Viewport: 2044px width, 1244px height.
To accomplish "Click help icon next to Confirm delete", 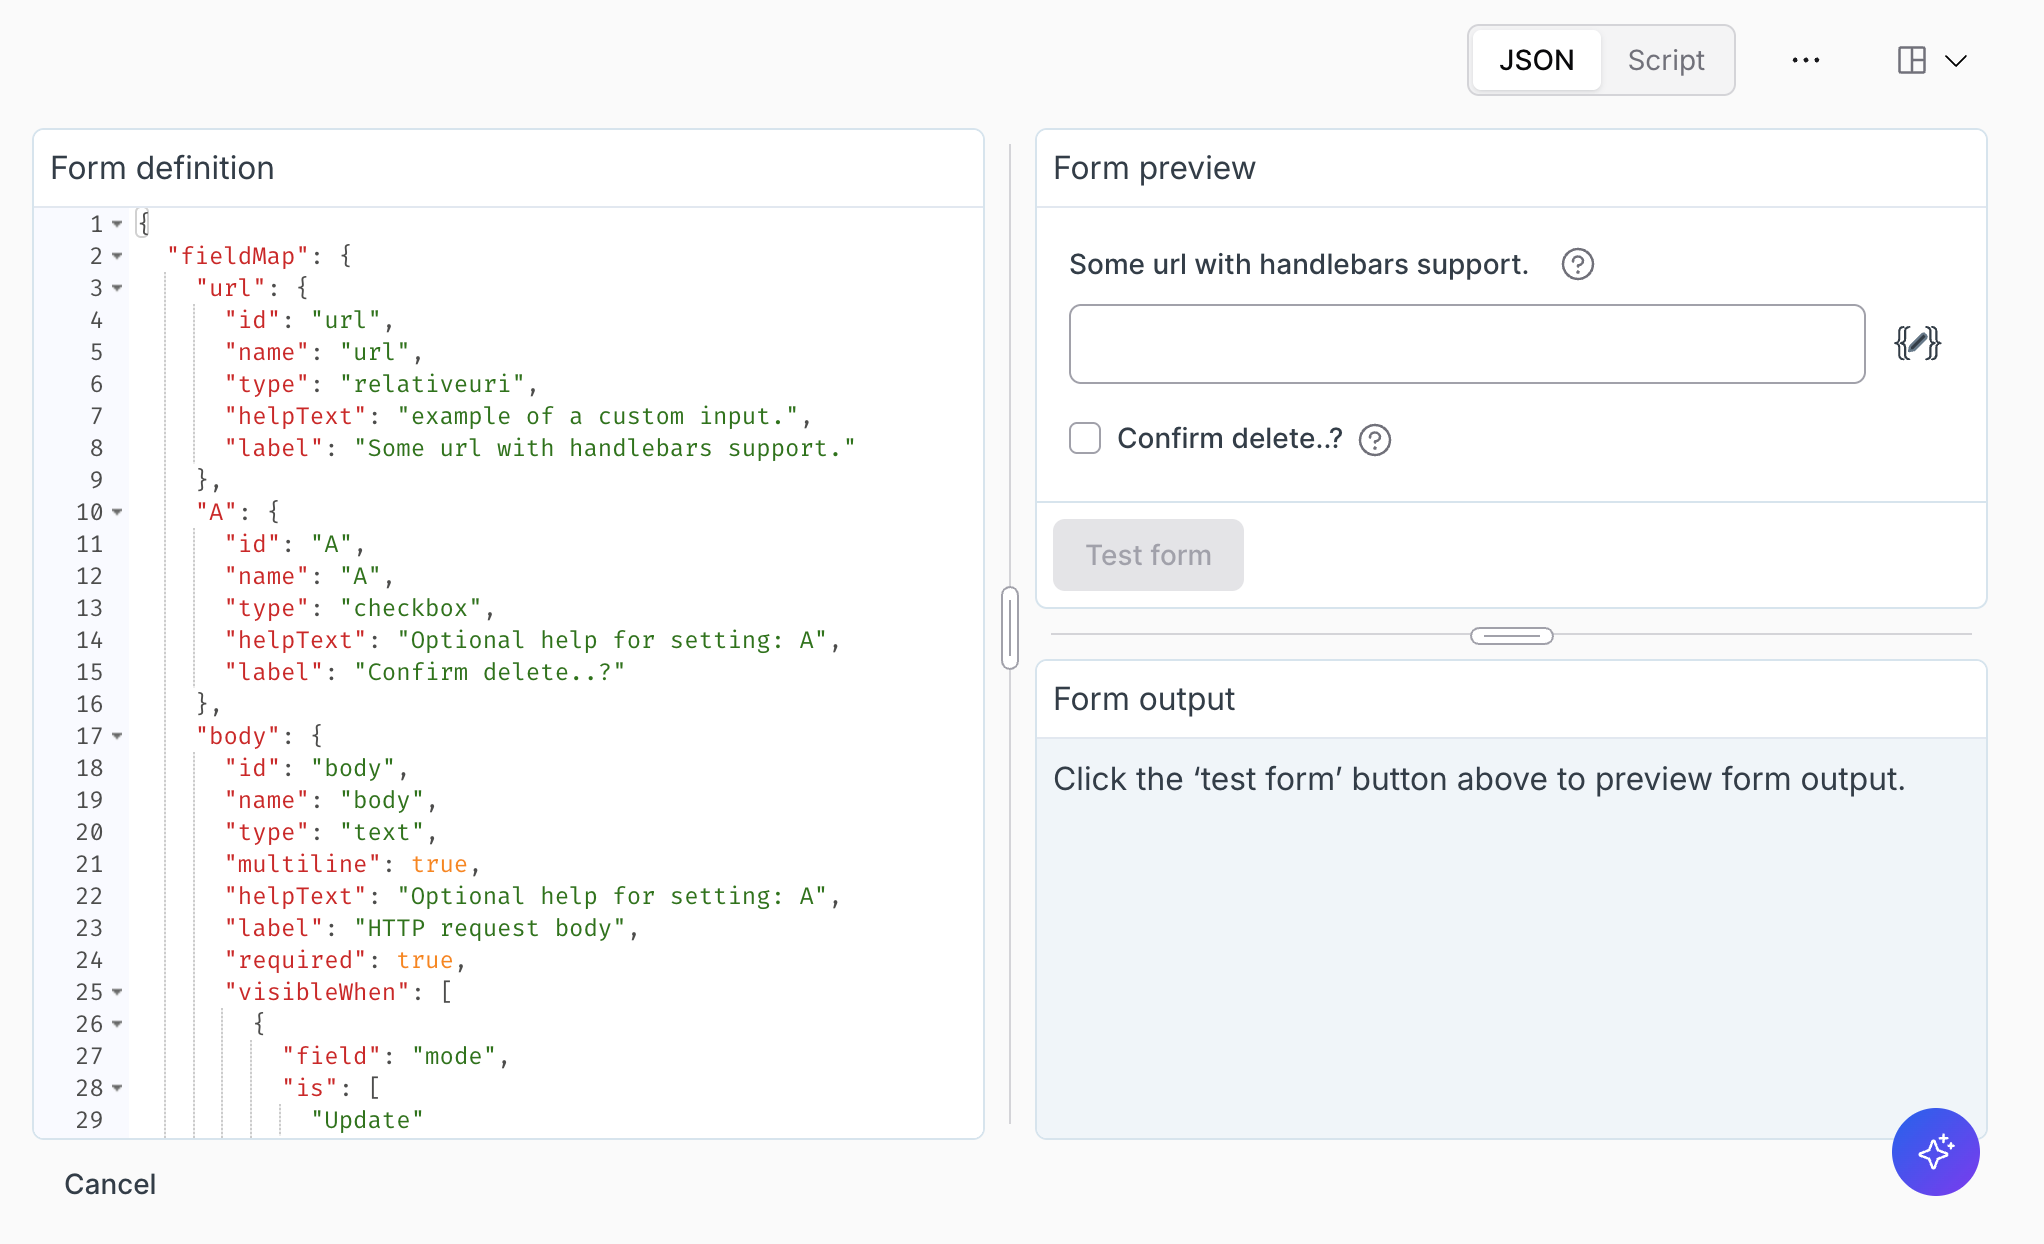I will click(x=1375, y=439).
